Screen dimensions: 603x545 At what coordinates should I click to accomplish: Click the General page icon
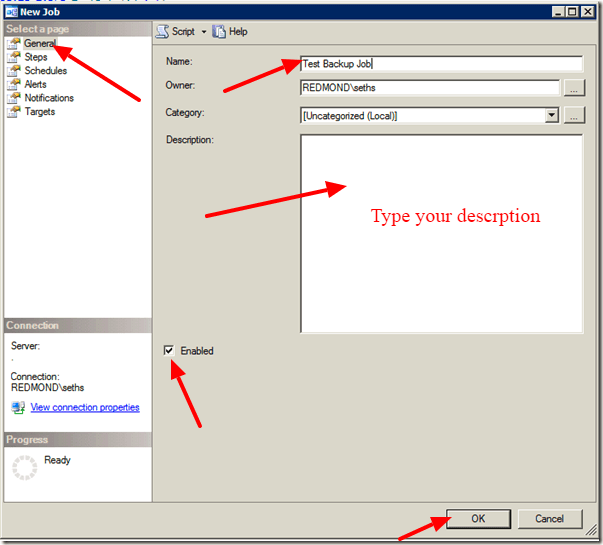tap(14, 43)
